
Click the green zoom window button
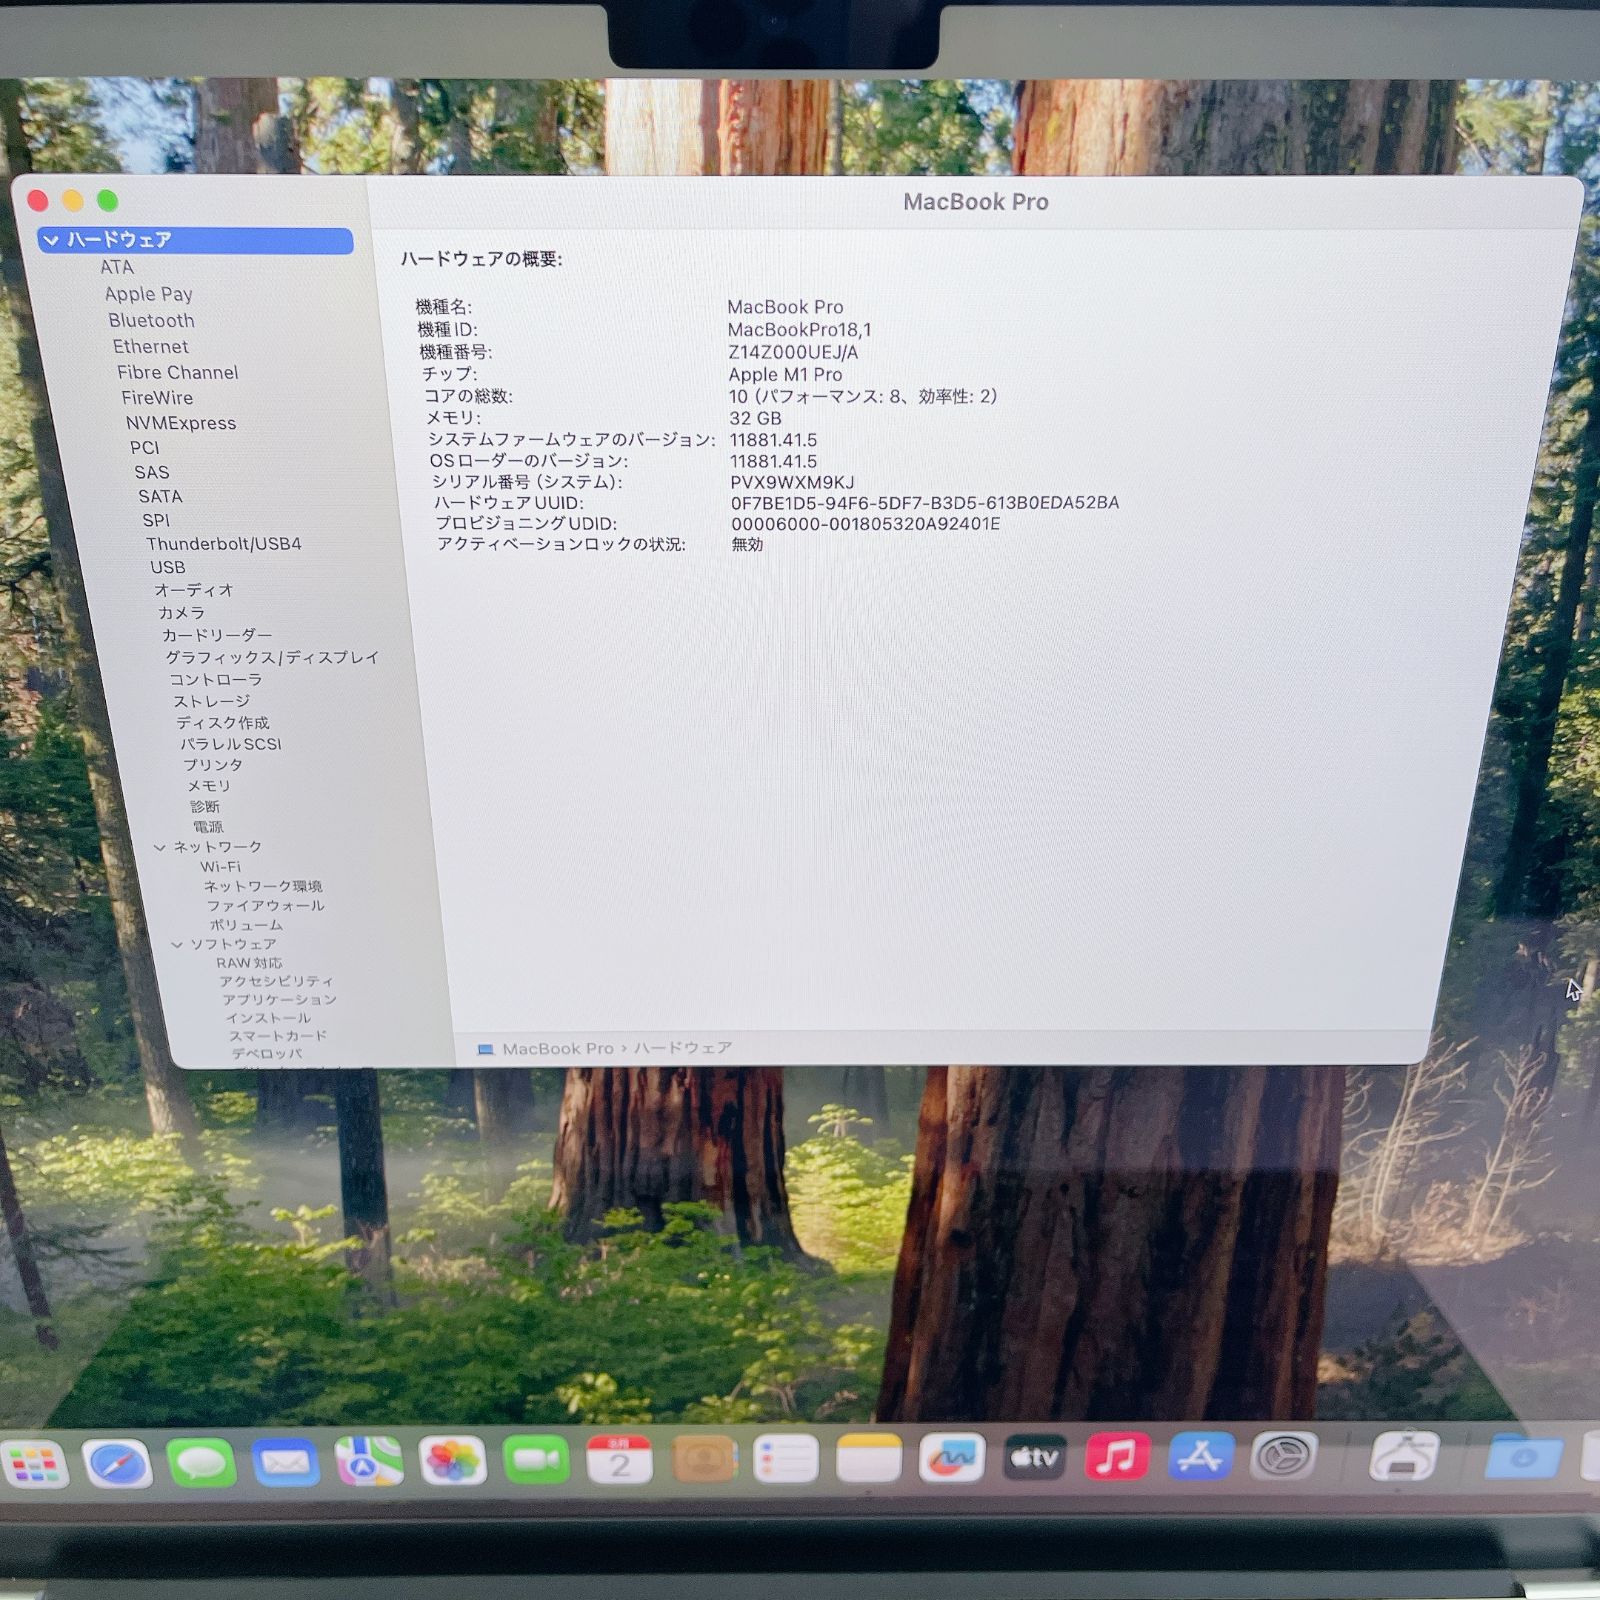108,201
